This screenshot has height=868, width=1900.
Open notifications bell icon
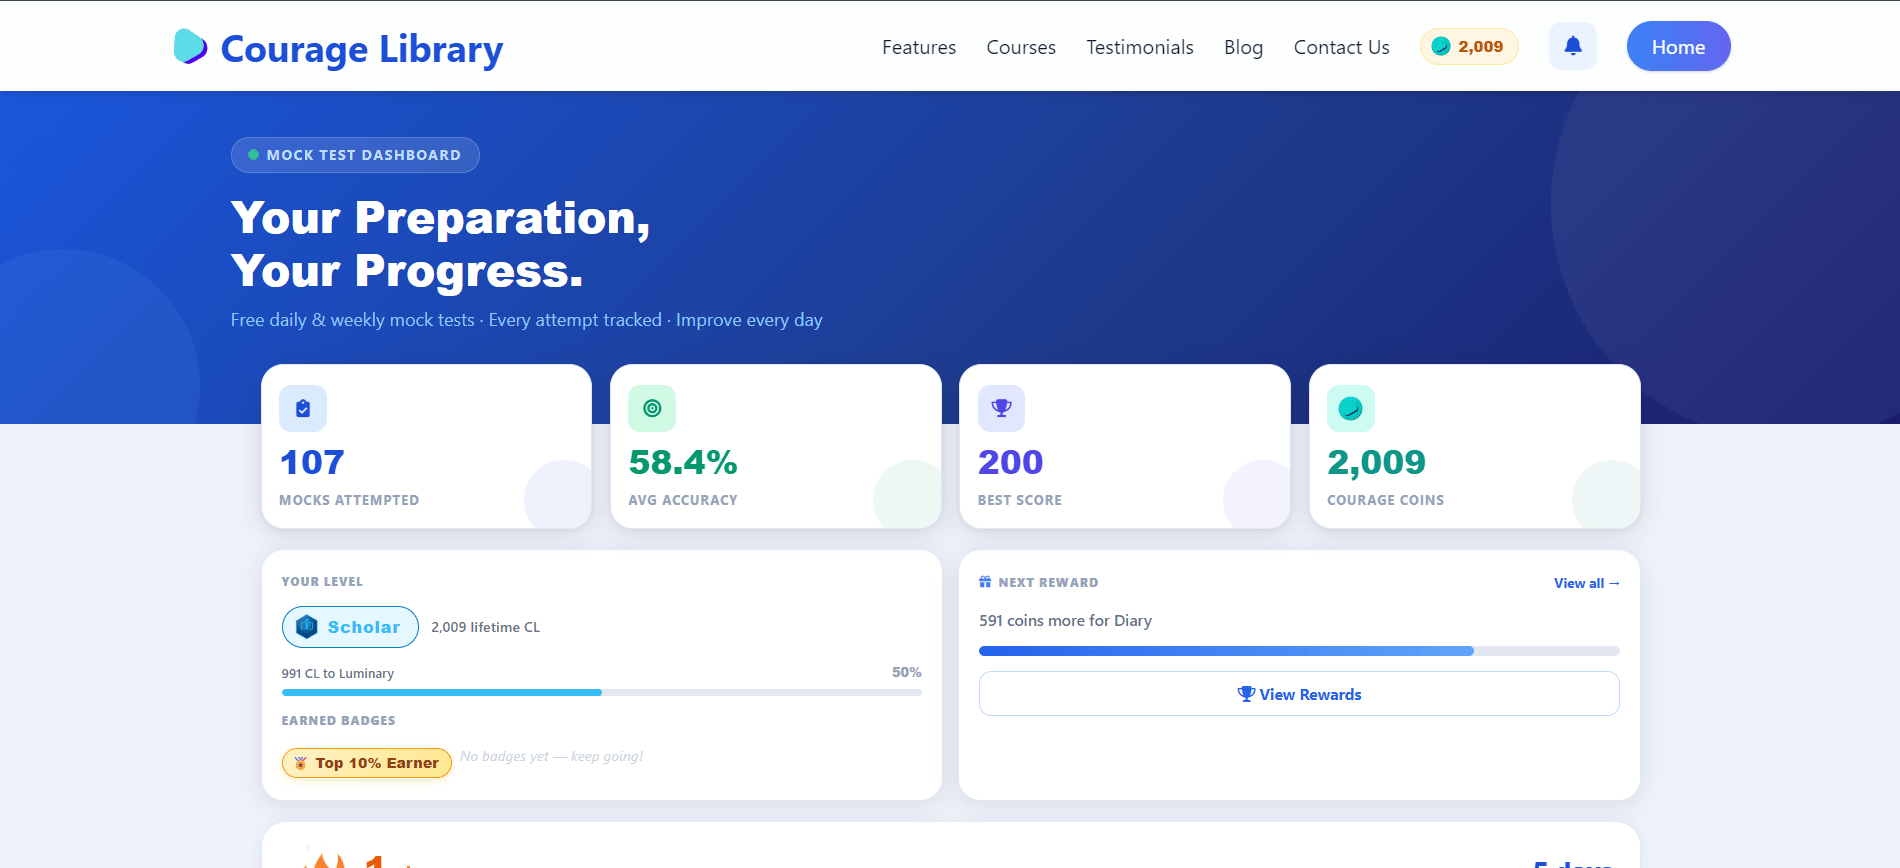pos(1573,46)
